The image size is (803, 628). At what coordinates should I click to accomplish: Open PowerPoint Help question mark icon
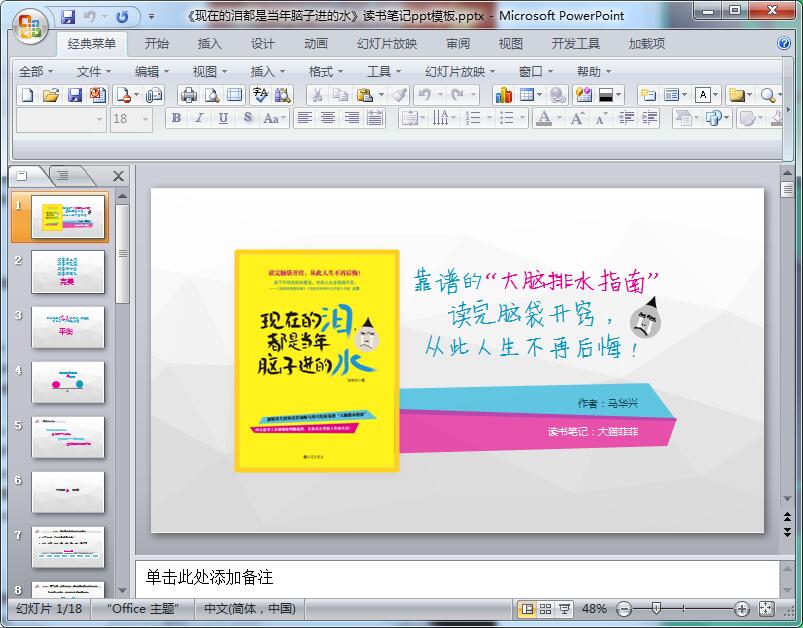point(784,43)
